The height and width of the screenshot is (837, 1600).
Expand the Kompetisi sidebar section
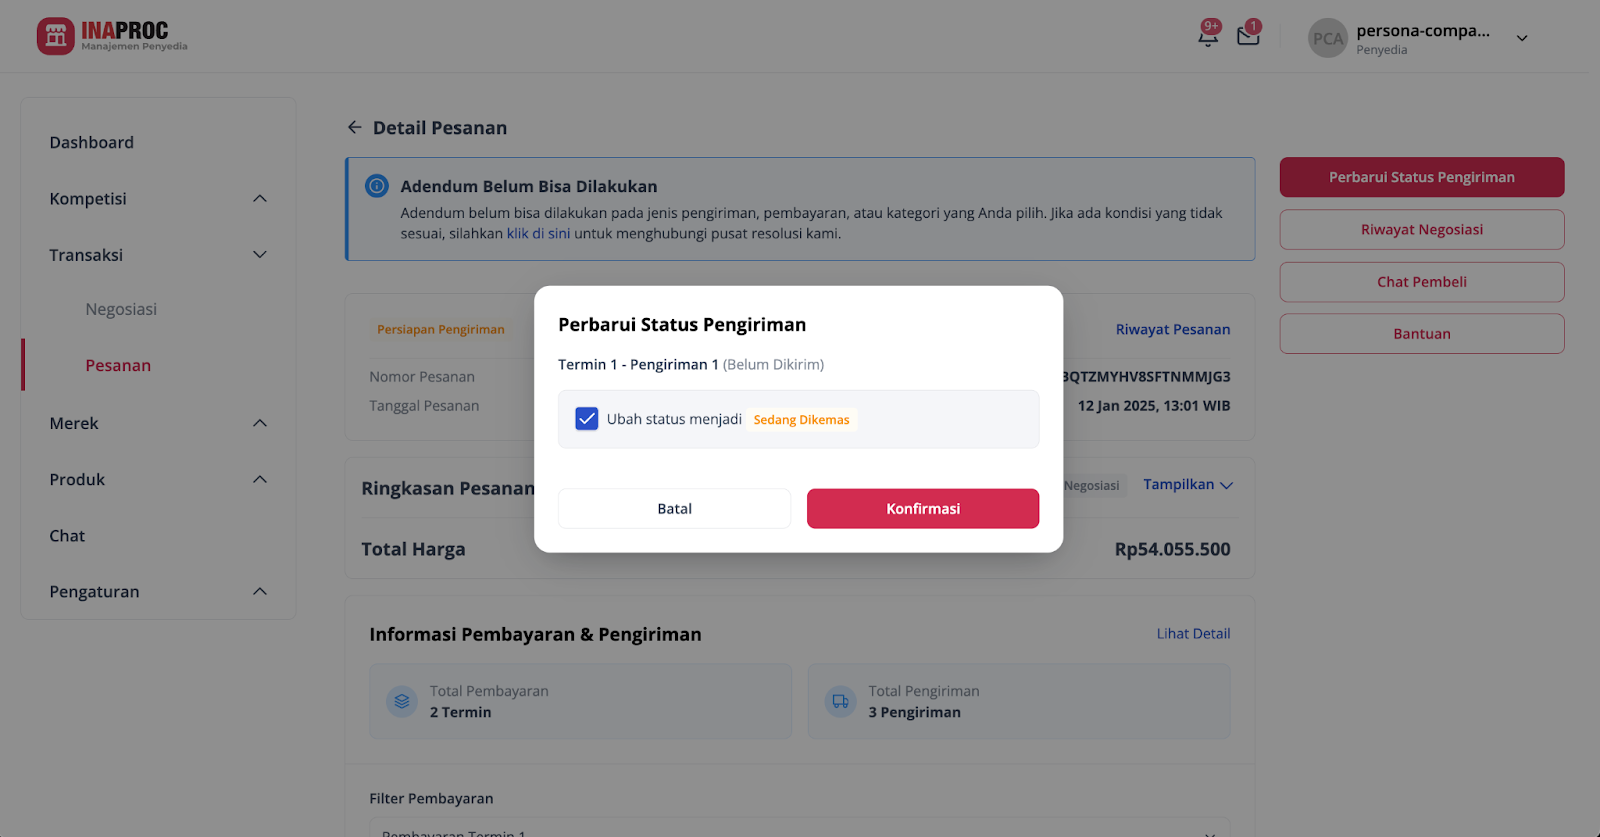260,198
